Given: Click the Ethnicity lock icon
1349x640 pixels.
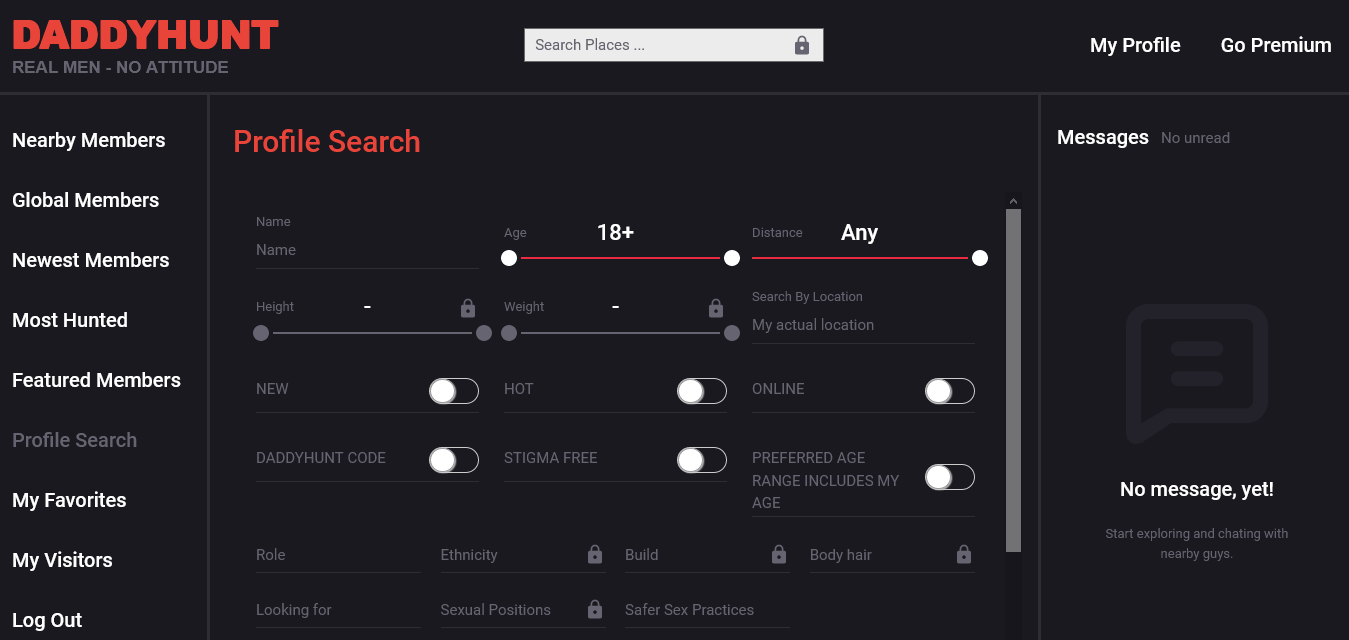Looking at the screenshot, I should click(595, 554).
